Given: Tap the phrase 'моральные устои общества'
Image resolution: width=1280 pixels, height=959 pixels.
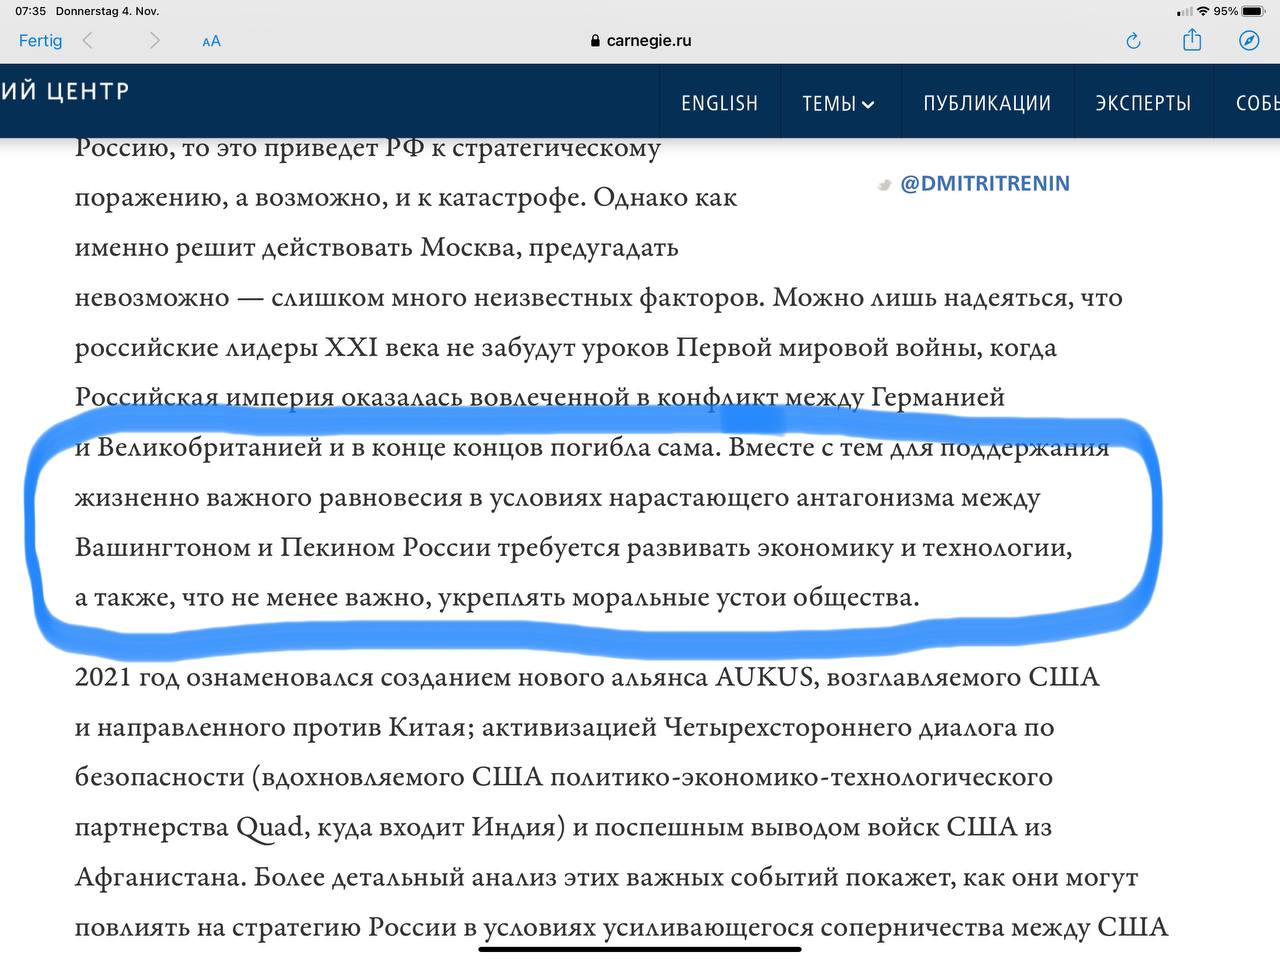Looking at the screenshot, I should pyautogui.click(x=744, y=598).
